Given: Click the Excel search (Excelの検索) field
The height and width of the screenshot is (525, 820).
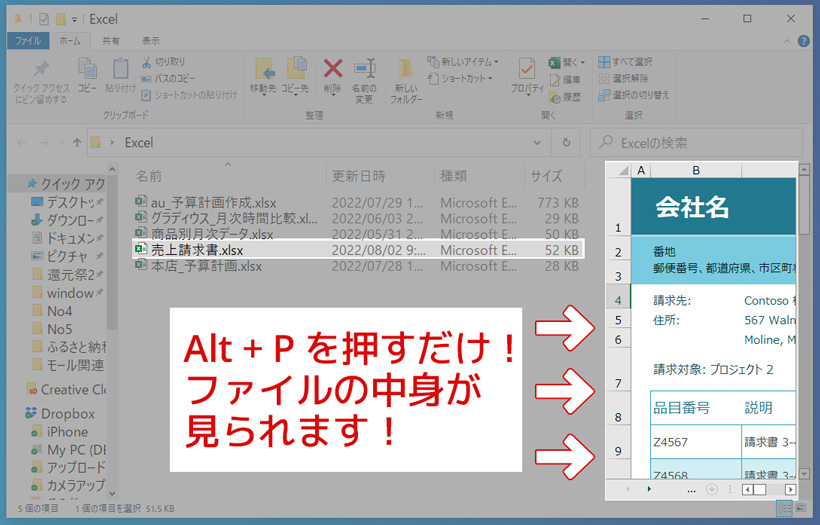Looking at the screenshot, I should 696,143.
